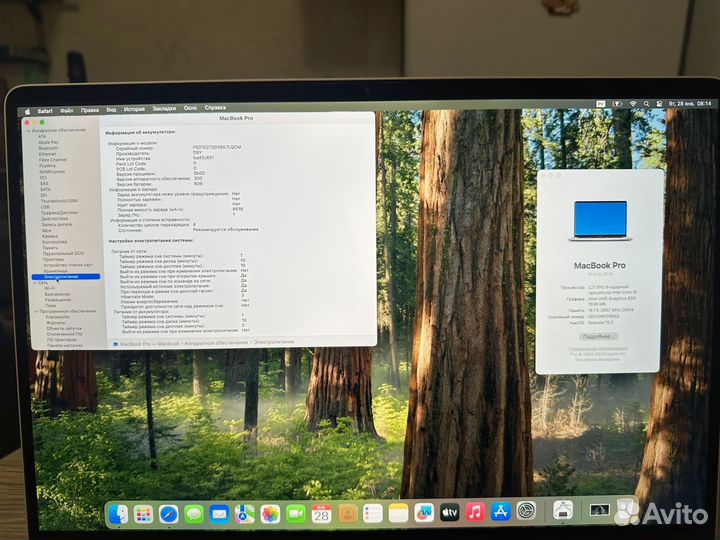Open the Окно menu
The height and width of the screenshot is (540, 720).
tap(190, 108)
